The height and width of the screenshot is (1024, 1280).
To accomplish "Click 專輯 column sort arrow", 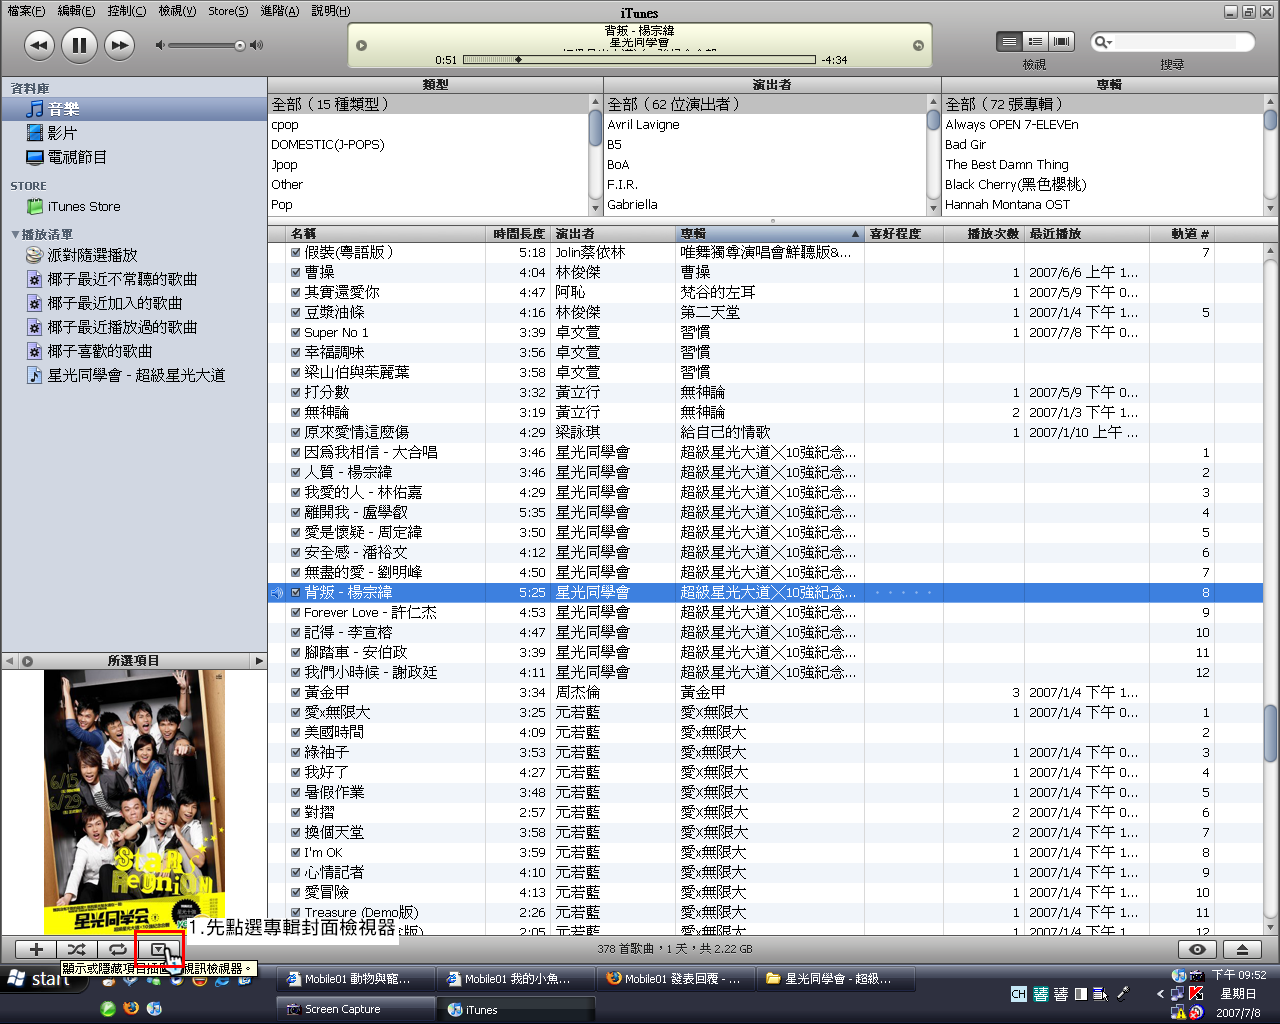I will click(x=855, y=234).
